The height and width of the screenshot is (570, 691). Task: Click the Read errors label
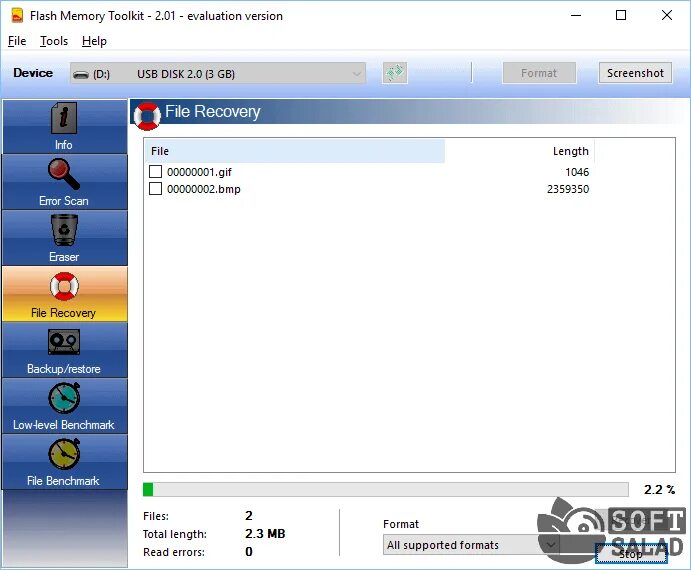[174, 552]
